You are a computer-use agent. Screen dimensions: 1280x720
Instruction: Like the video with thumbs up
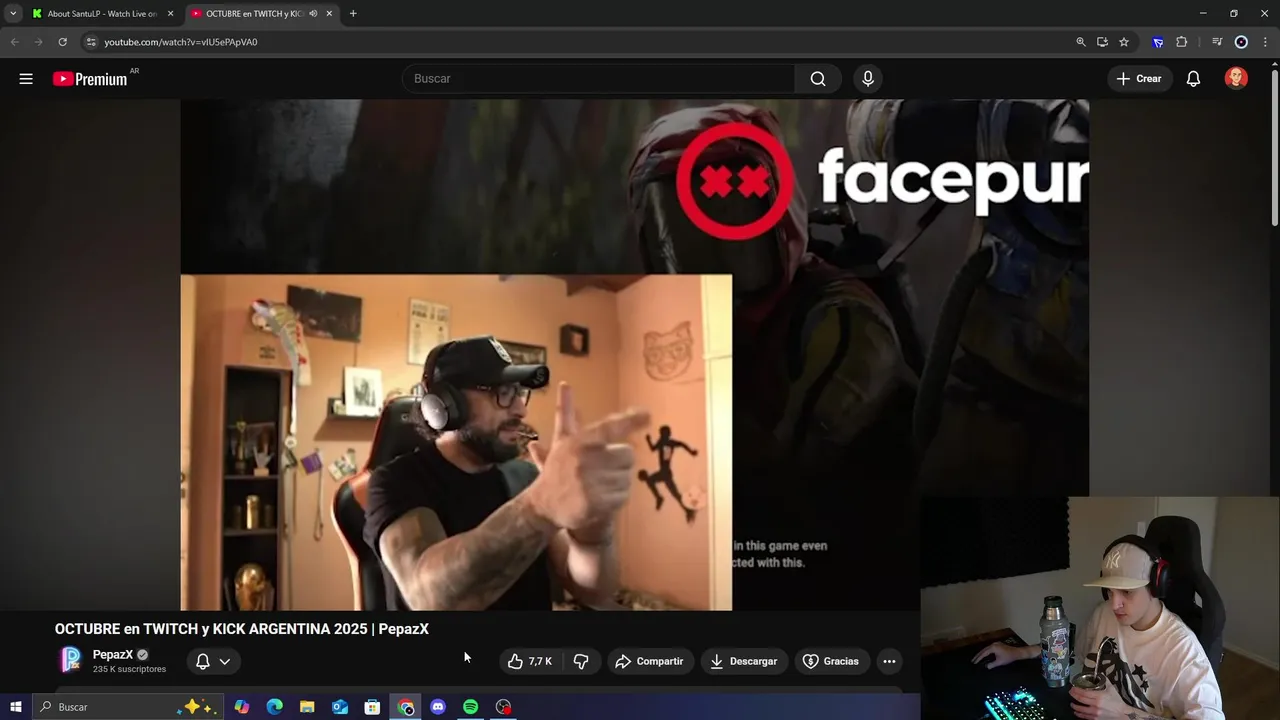(530, 661)
